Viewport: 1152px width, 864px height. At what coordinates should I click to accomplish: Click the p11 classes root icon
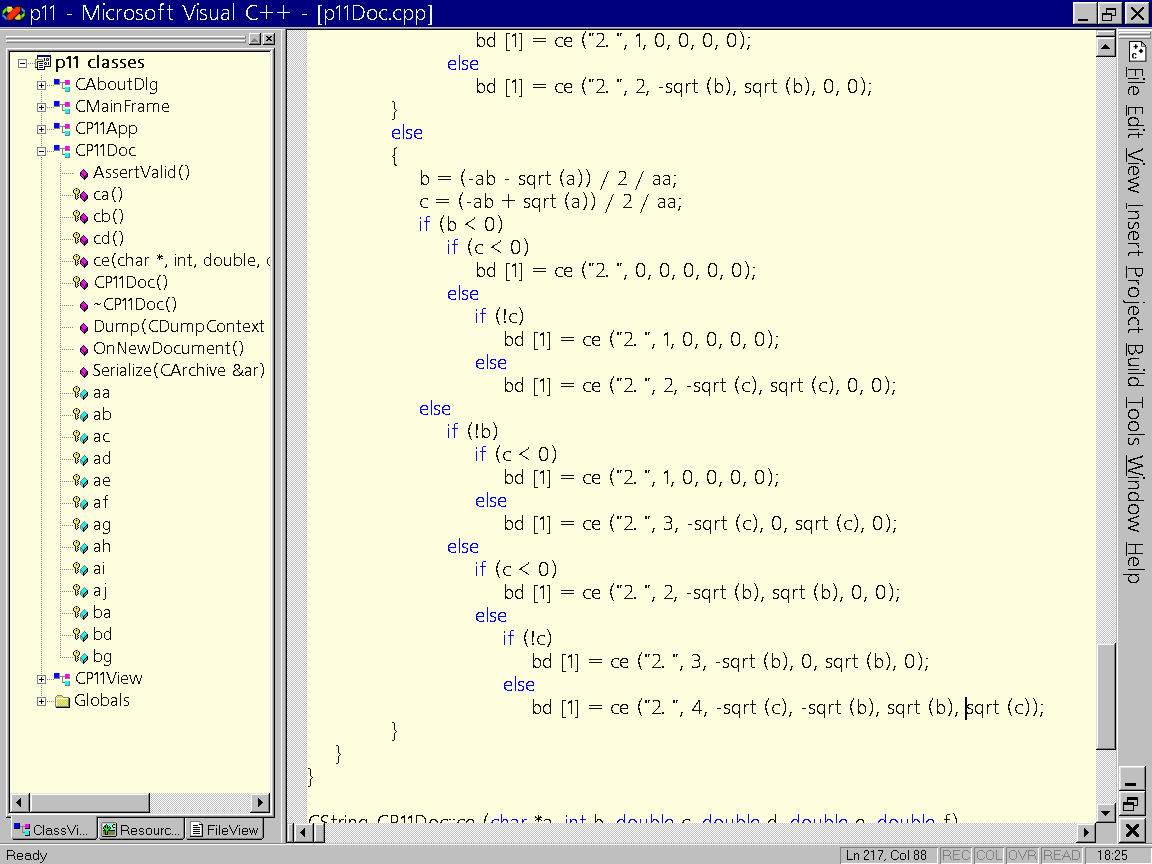pos(43,63)
